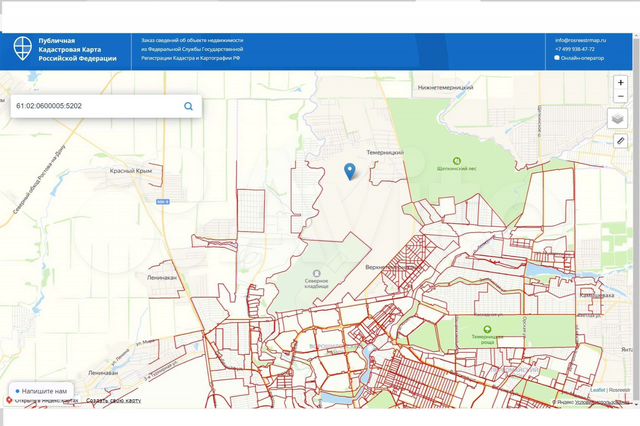The image size is (640, 426).
Task: Click the blue location pin marker
Action: 349,171
